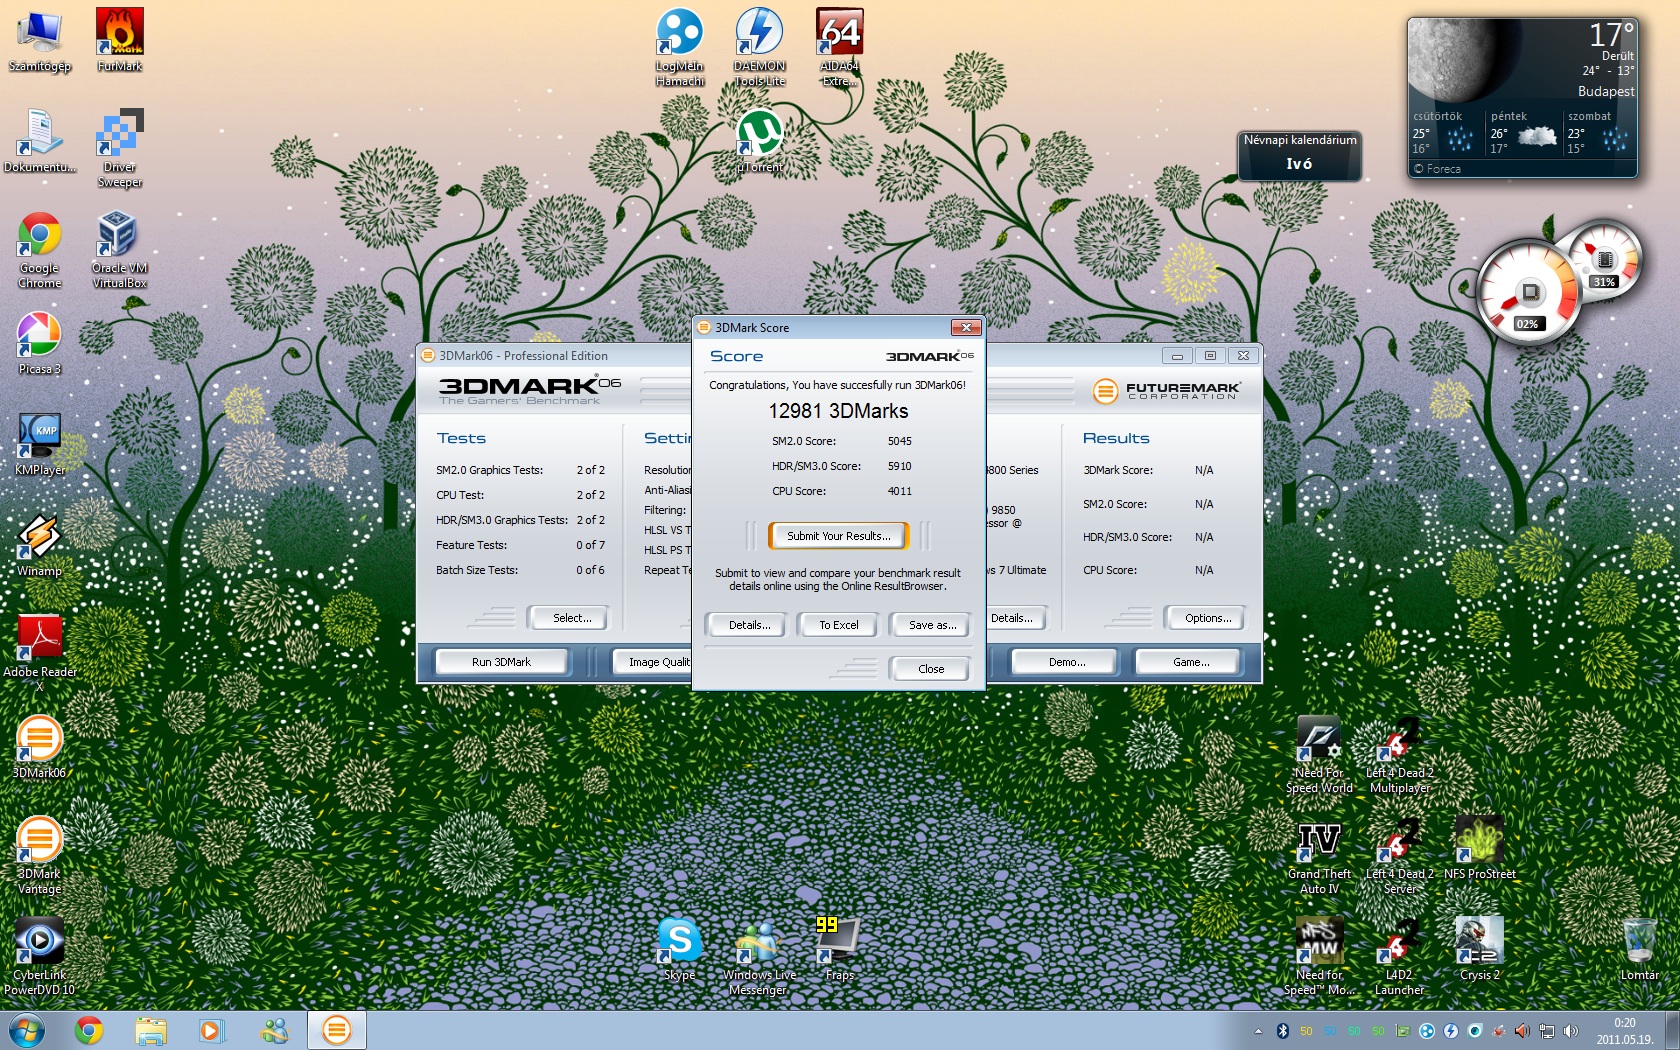Open L4D2 Launcher desktop shortcut

click(x=1400, y=956)
